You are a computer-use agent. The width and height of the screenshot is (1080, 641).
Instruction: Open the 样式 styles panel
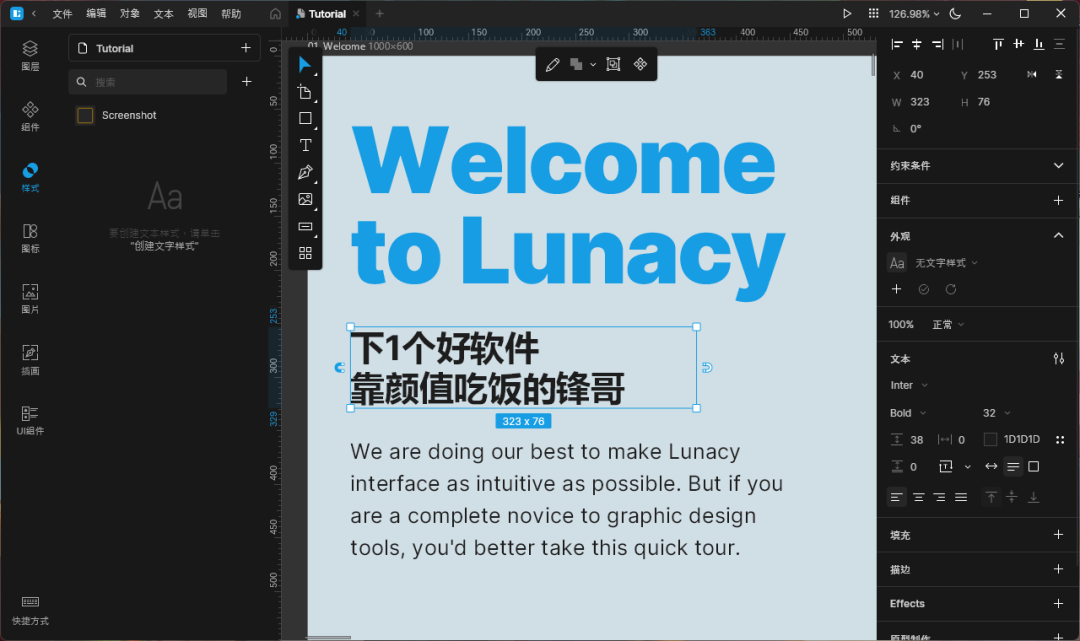30,178
